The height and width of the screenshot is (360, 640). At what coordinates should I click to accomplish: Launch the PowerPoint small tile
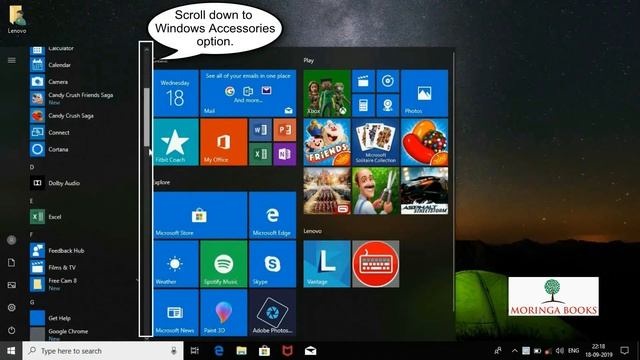pyautogui.click(x=285, y=130)
